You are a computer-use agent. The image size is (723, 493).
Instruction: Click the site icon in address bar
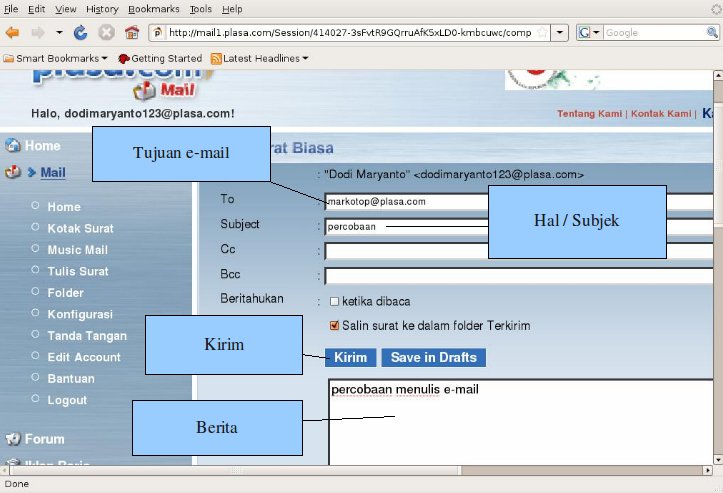158,33
